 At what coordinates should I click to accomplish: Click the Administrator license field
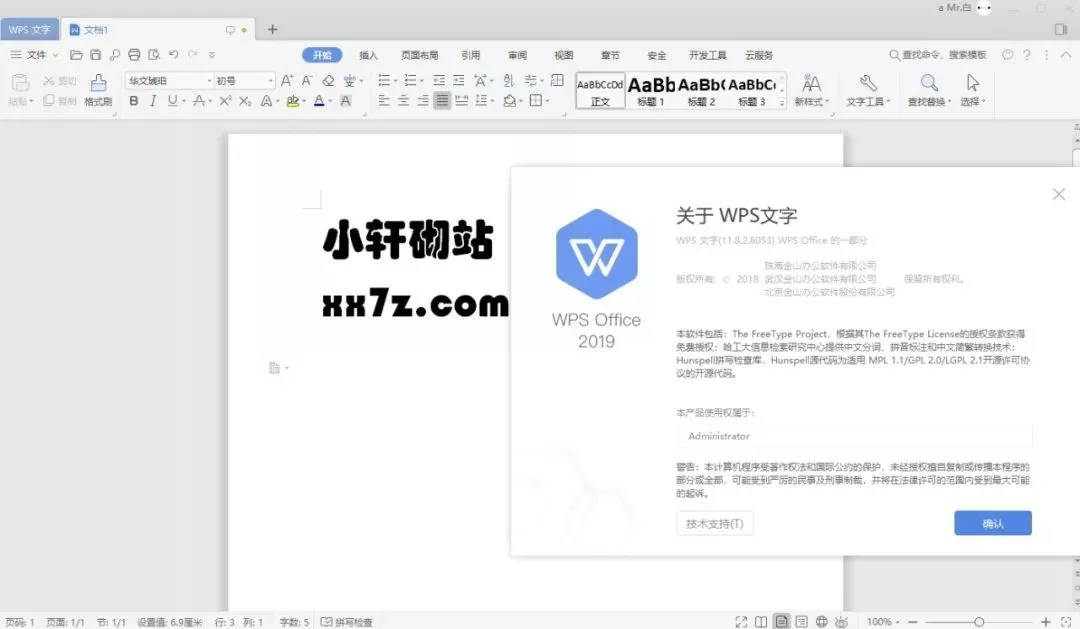854,436
